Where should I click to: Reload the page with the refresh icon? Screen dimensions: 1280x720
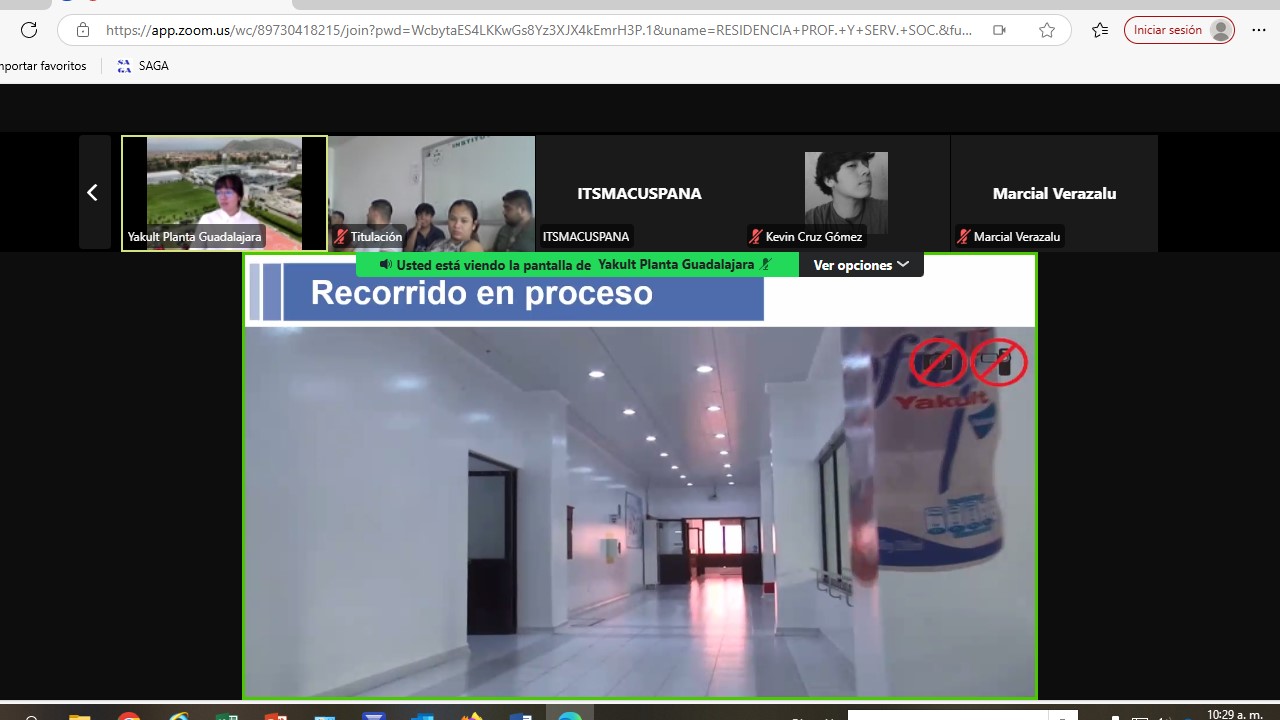point(29,30)
